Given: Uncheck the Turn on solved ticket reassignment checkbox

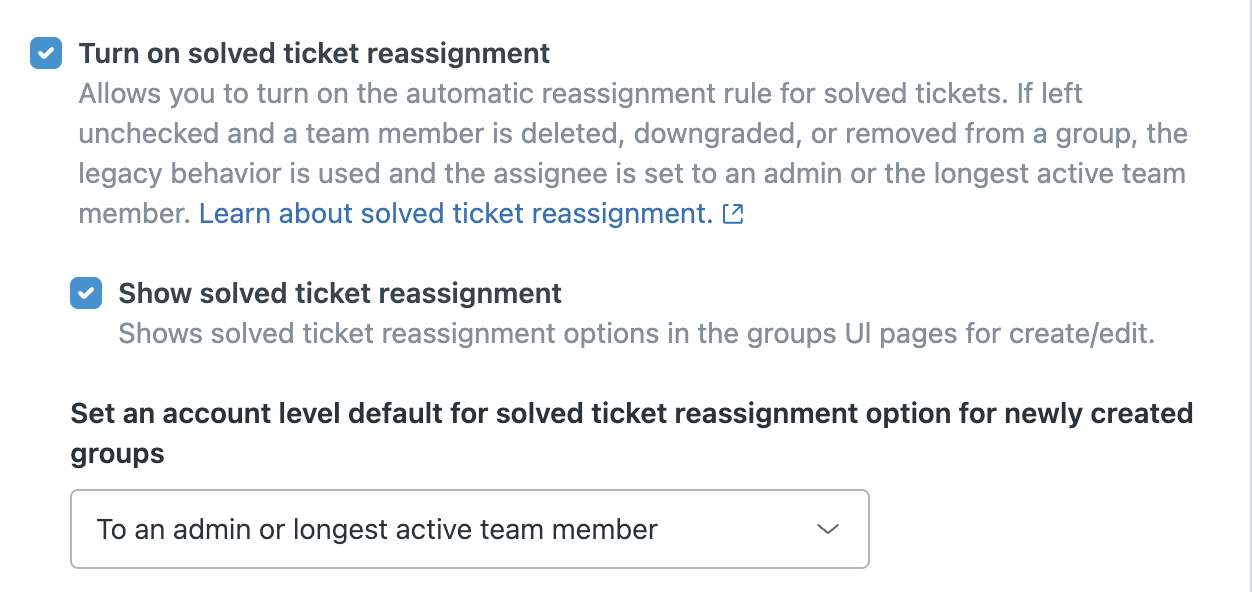Looking at the screenshot, I should pyautogui.click(x=46, y=53).
